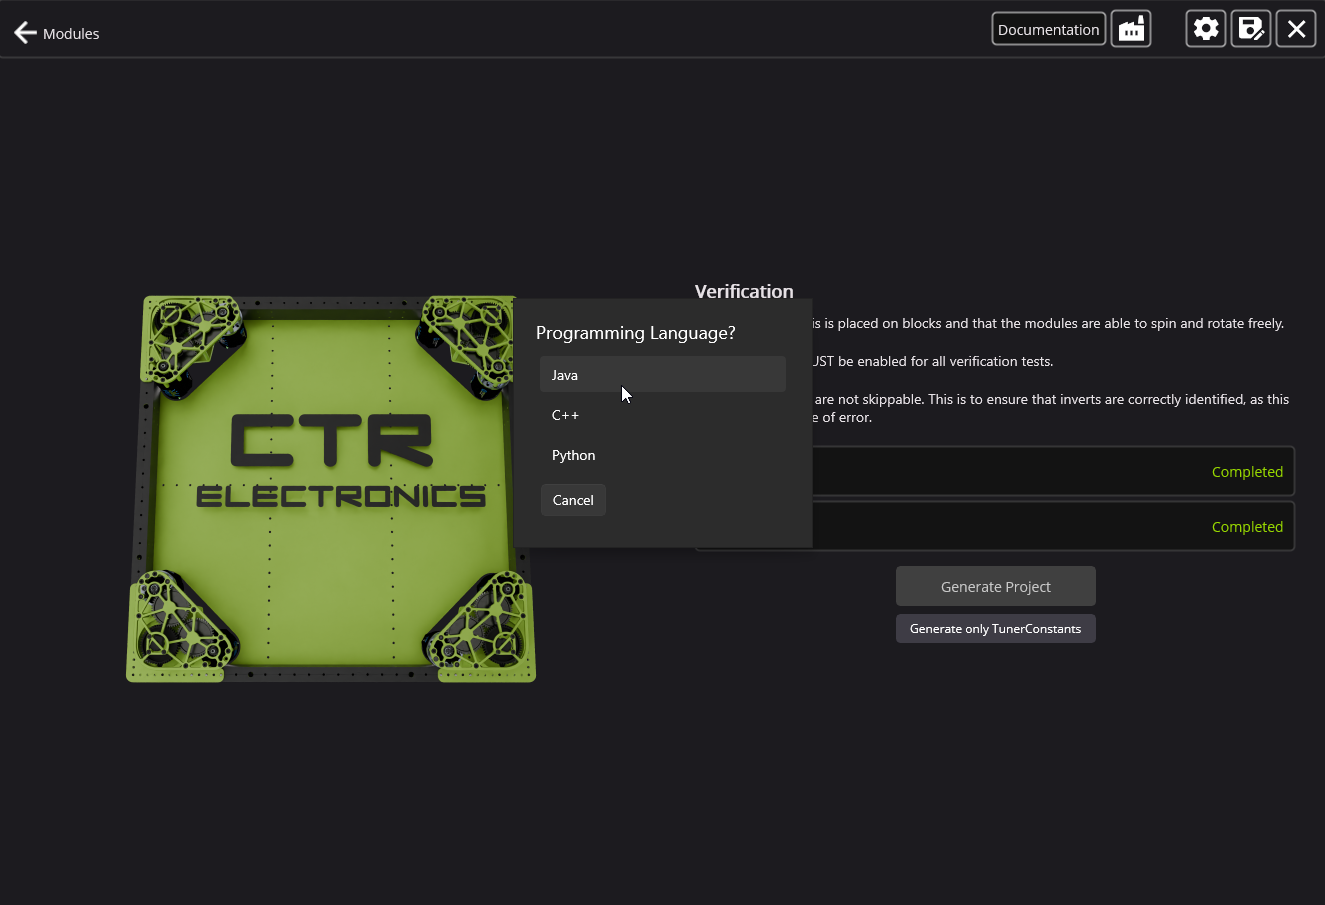Choose Java as programming language

pos(663,375)
